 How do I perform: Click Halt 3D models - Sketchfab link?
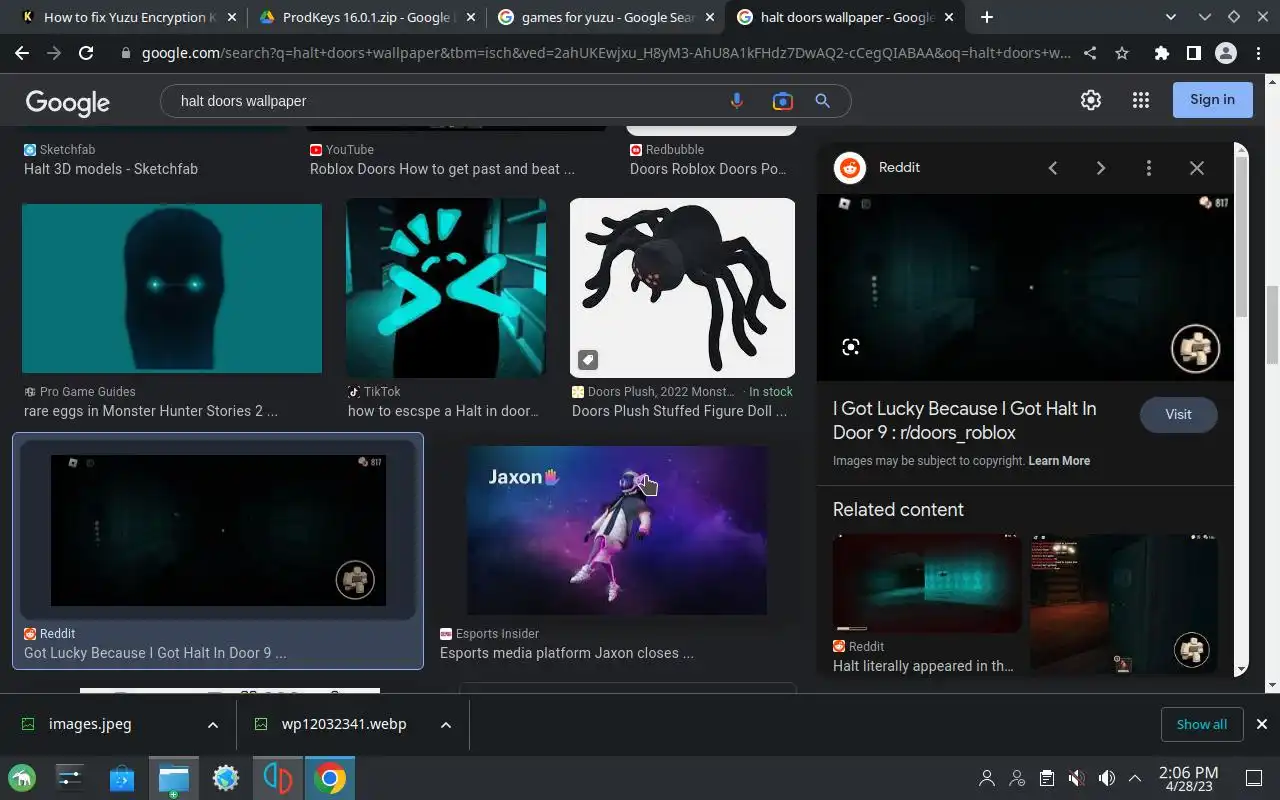(111, 169)
